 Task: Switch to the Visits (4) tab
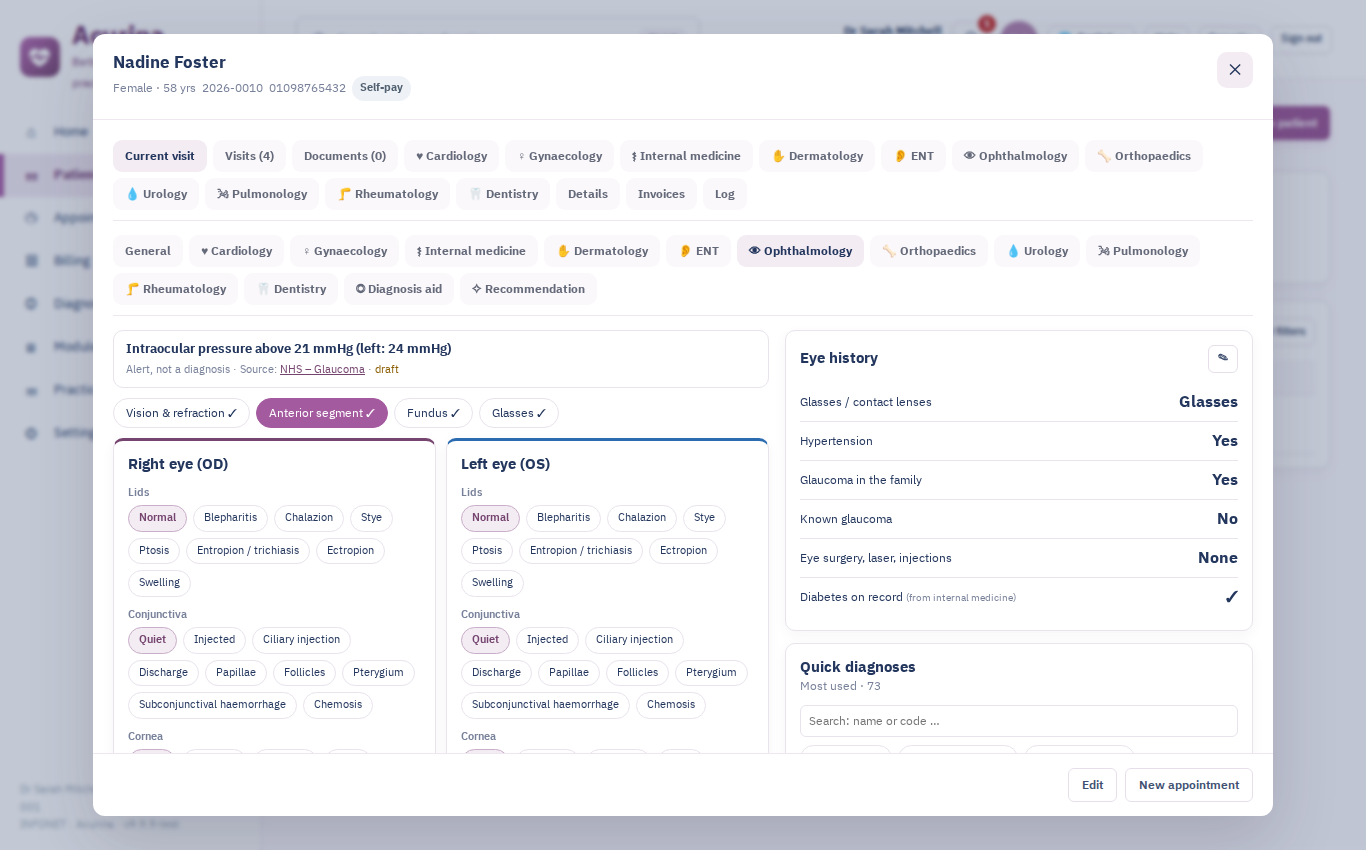point(249,156)
